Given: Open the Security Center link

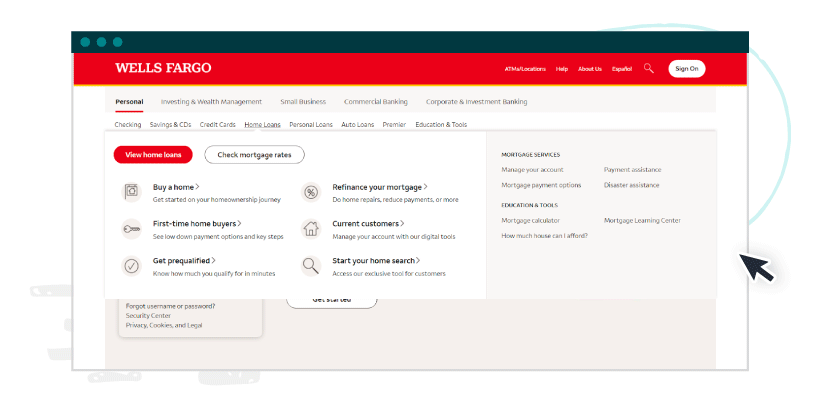Looking at the screenshot, I should click(x=148, y=316).
